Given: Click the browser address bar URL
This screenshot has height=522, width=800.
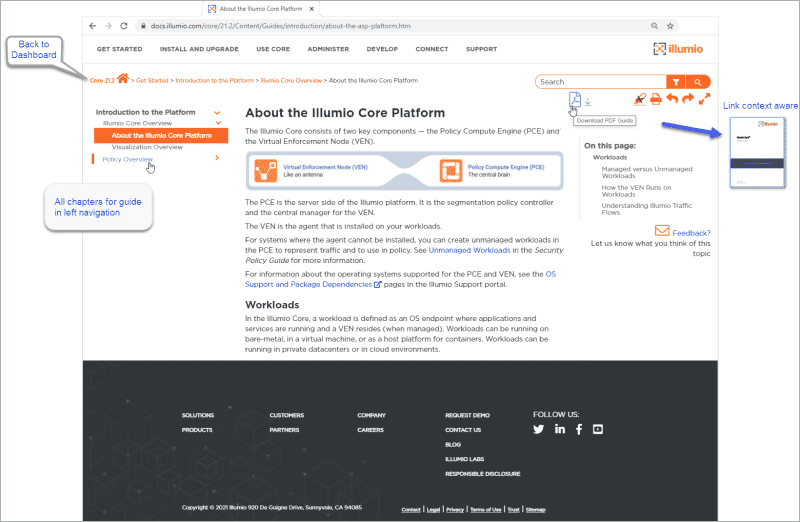Looking at the screenshot, I should click(281, 26).
